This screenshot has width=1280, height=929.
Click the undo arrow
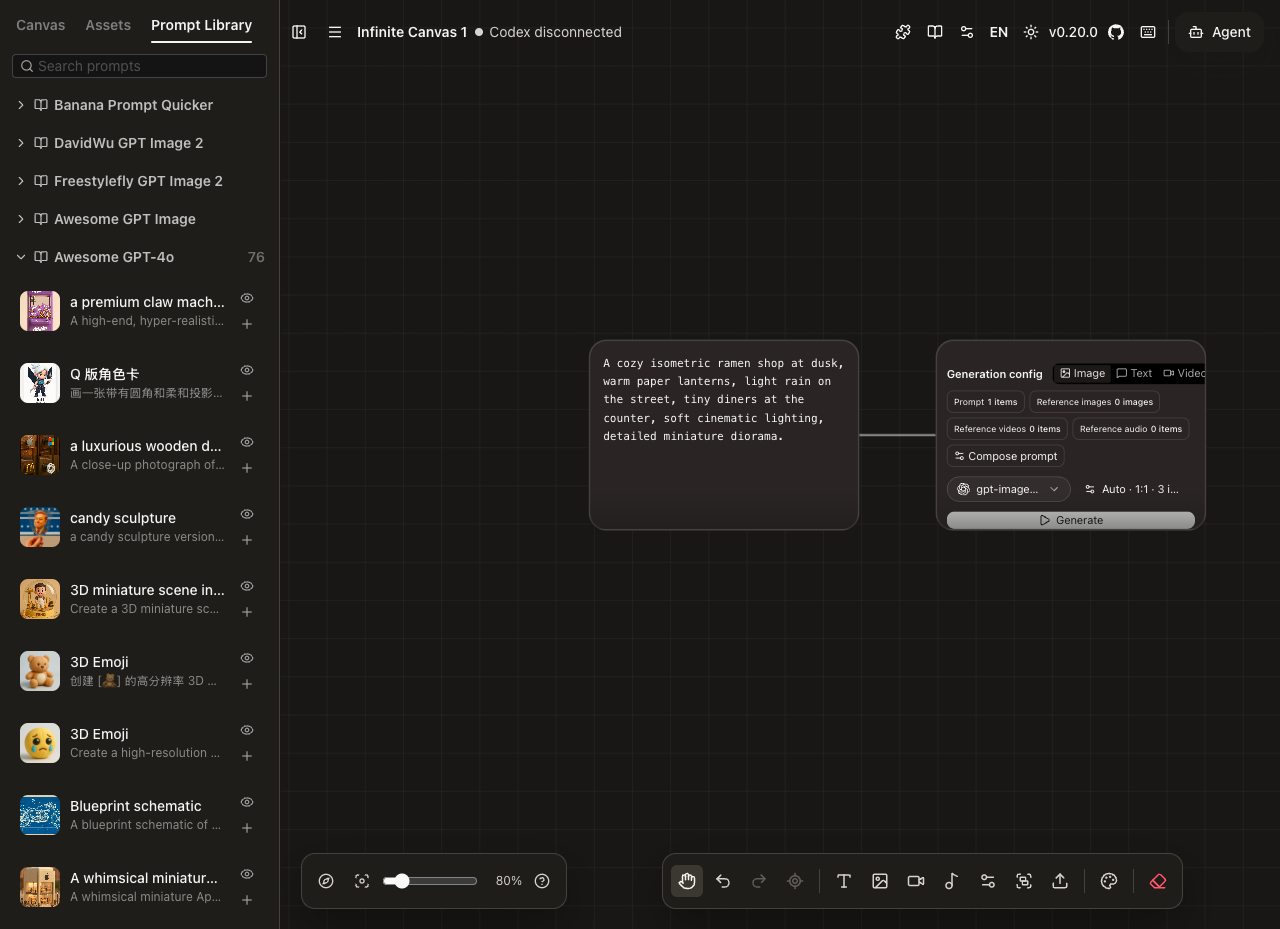coord(723,881)
